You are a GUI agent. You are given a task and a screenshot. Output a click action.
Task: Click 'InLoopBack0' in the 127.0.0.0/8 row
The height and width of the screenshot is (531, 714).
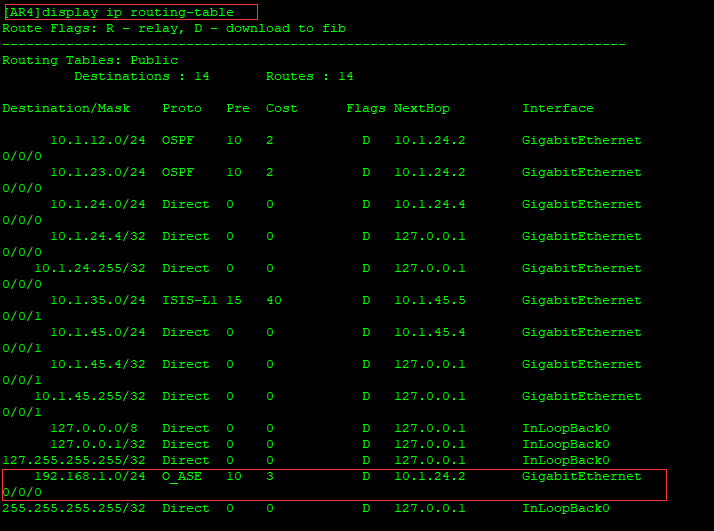[x=566, y=428]
